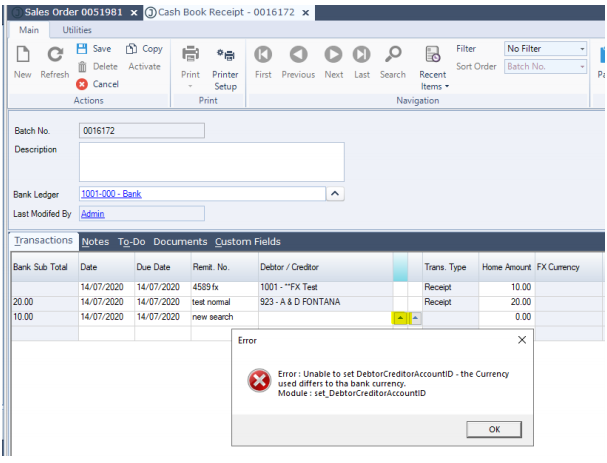Go to the First record
The width and height of the screenshot is (607, 463).
(263, 62)
